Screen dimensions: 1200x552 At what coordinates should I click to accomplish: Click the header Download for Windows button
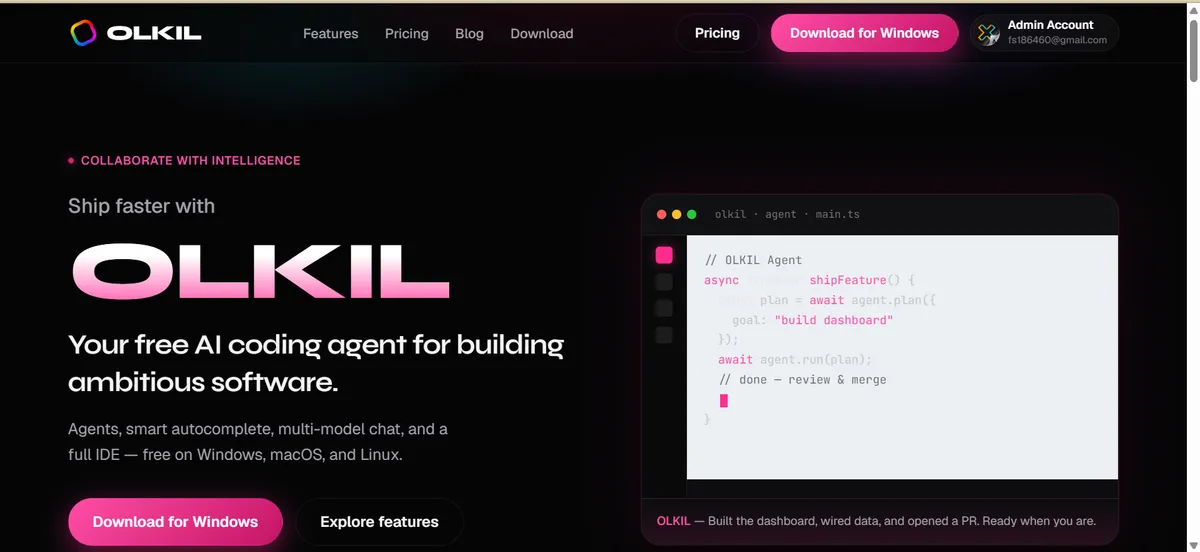[864, 33]
